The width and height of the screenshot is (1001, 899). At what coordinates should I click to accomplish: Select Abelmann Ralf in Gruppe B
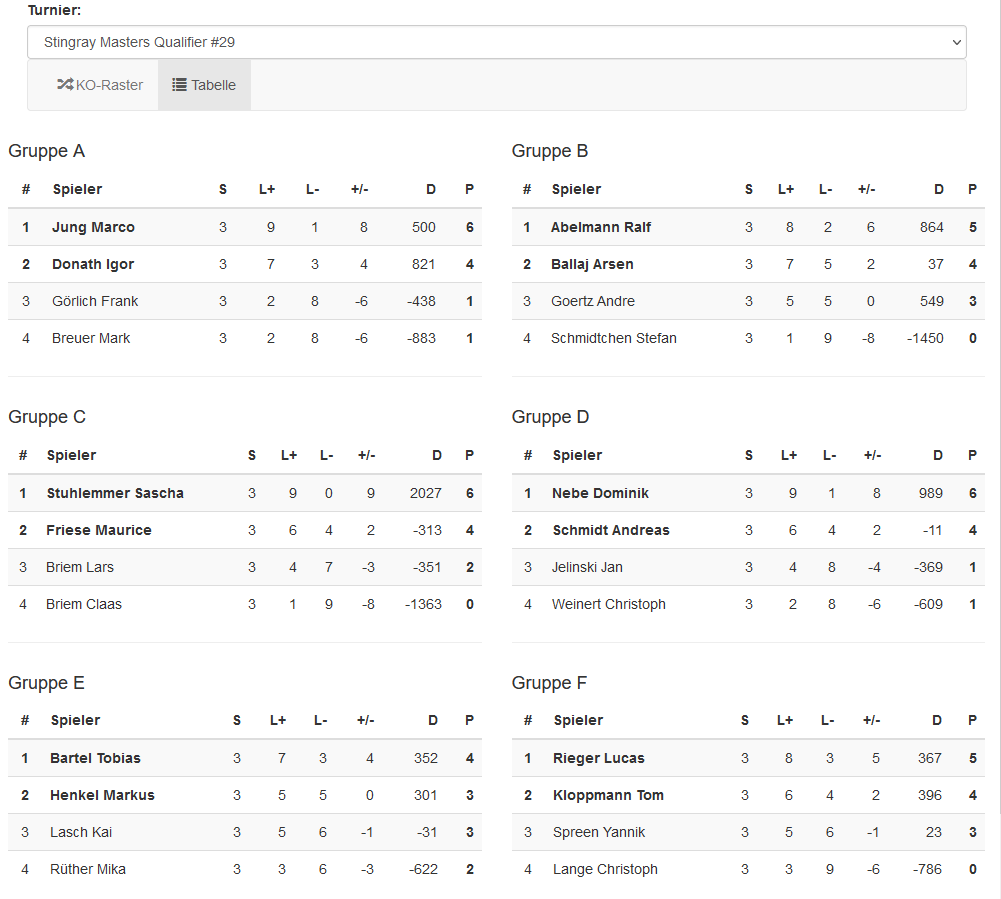tap(600, 227)
